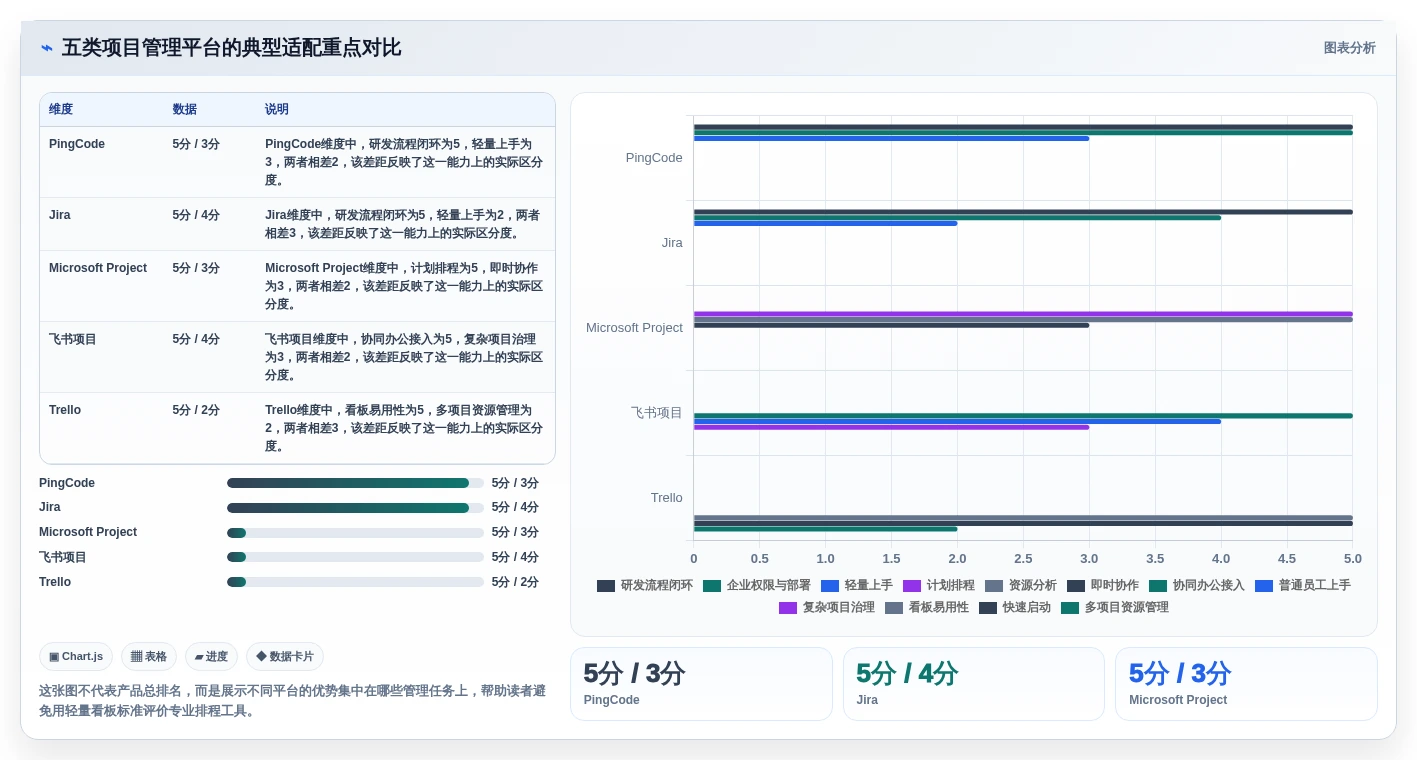This screenshot has width=1417, height=760.
Task: Toggle the 快速启动 legend entry
Action: pyautogui.click(x=1015, y=608)
